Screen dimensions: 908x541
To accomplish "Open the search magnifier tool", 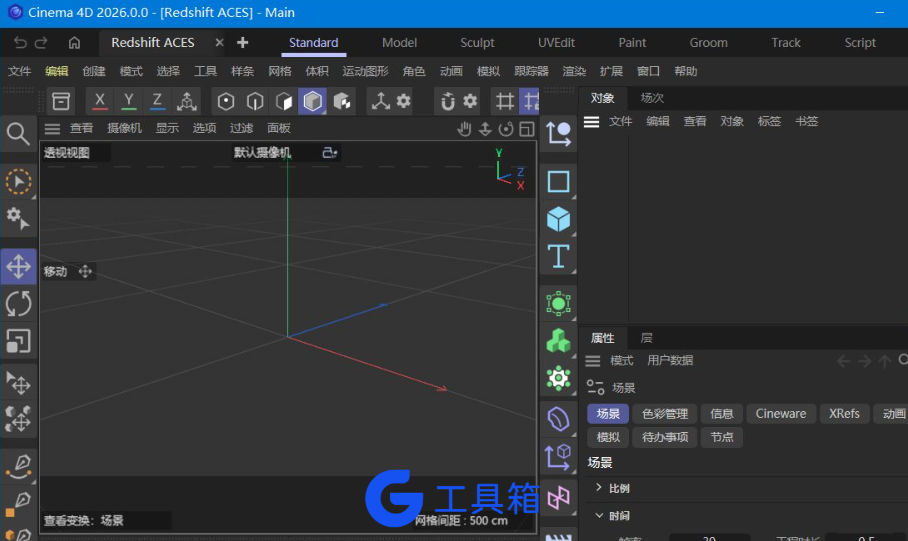I will 18,134.
